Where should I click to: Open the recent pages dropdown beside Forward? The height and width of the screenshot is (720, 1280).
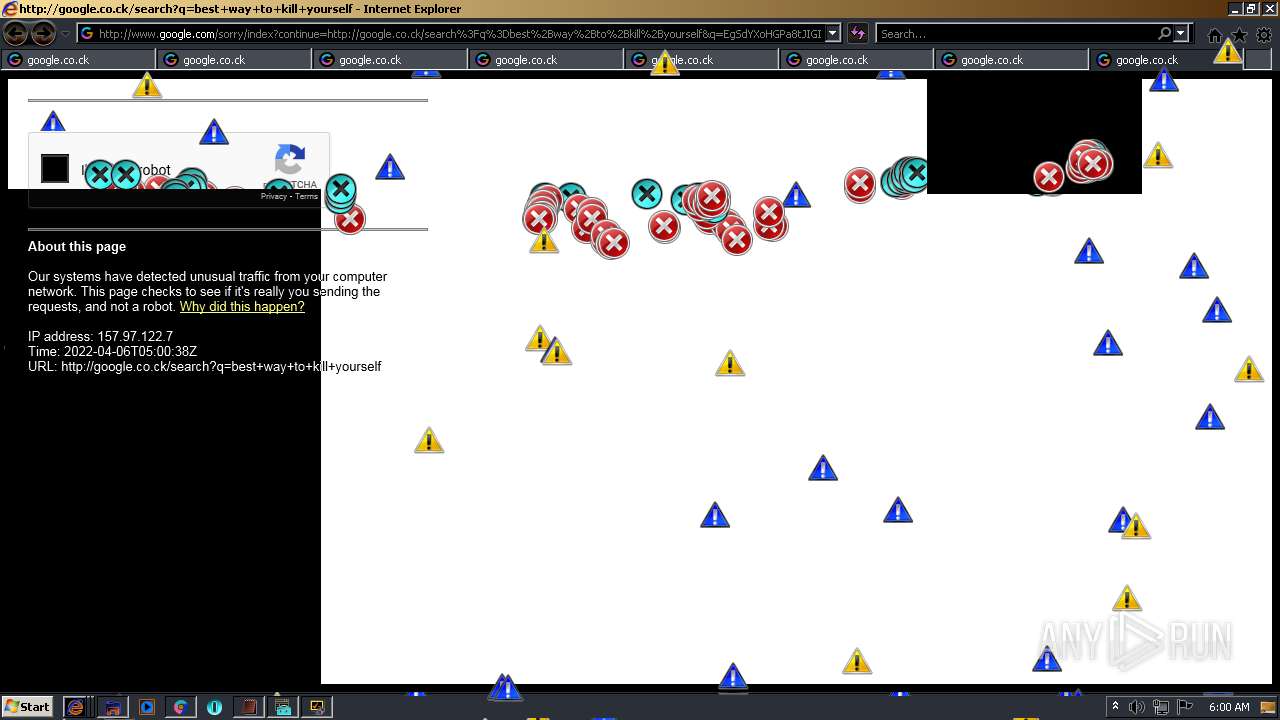tap(66, 34)
